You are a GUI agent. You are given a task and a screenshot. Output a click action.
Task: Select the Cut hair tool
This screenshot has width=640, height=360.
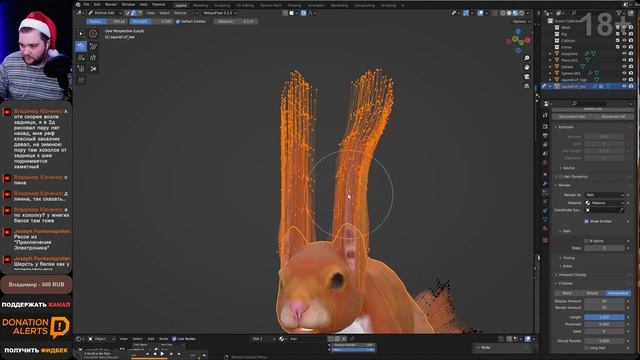[x=93, y=69]
